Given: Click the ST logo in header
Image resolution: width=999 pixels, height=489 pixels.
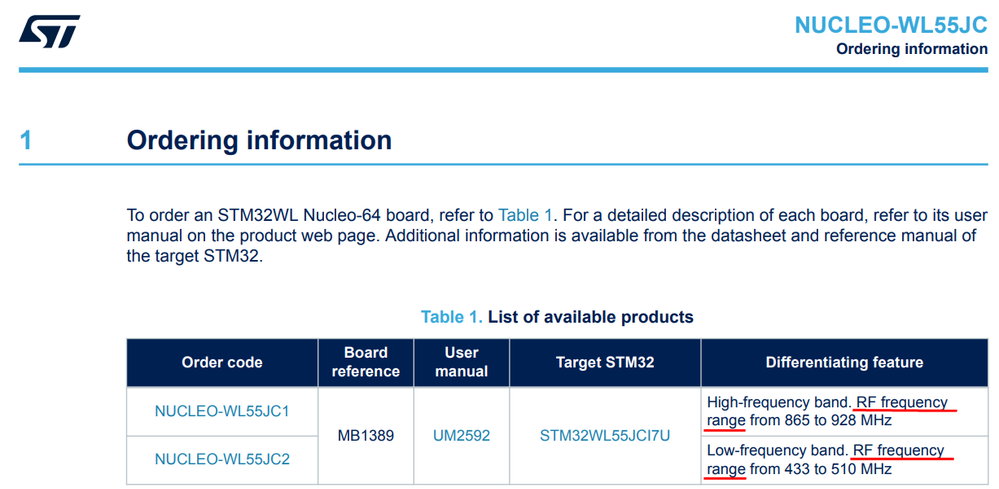Looking at the screenshot, I should click(50, 31).
